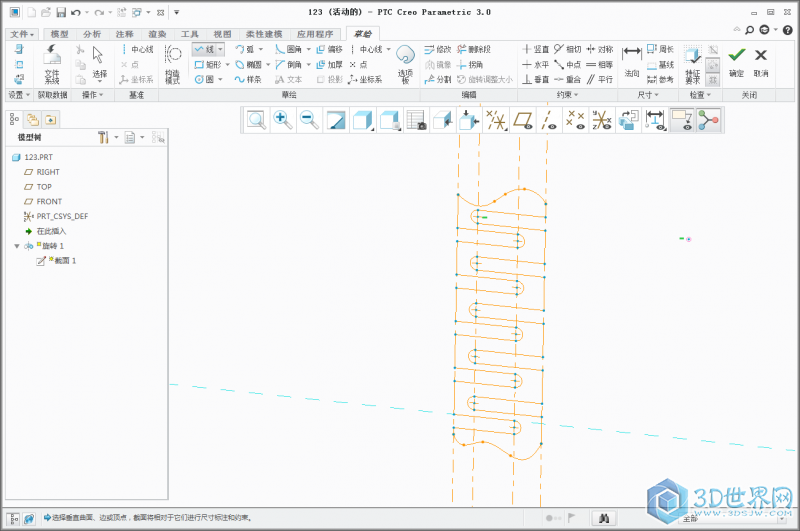Toggle dimension display in graphics toolbar
Viewport: 800px width, 531px height.
[656, 120]
